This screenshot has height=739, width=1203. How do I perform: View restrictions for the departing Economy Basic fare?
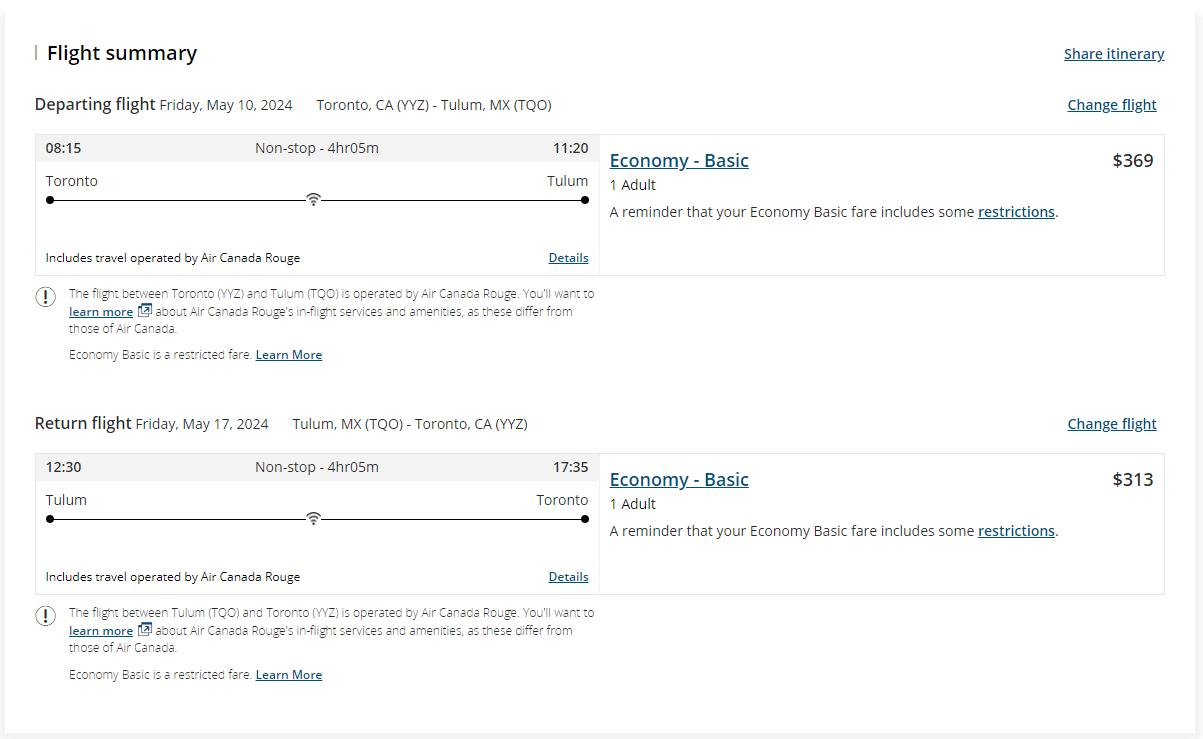click(1016, 212)
